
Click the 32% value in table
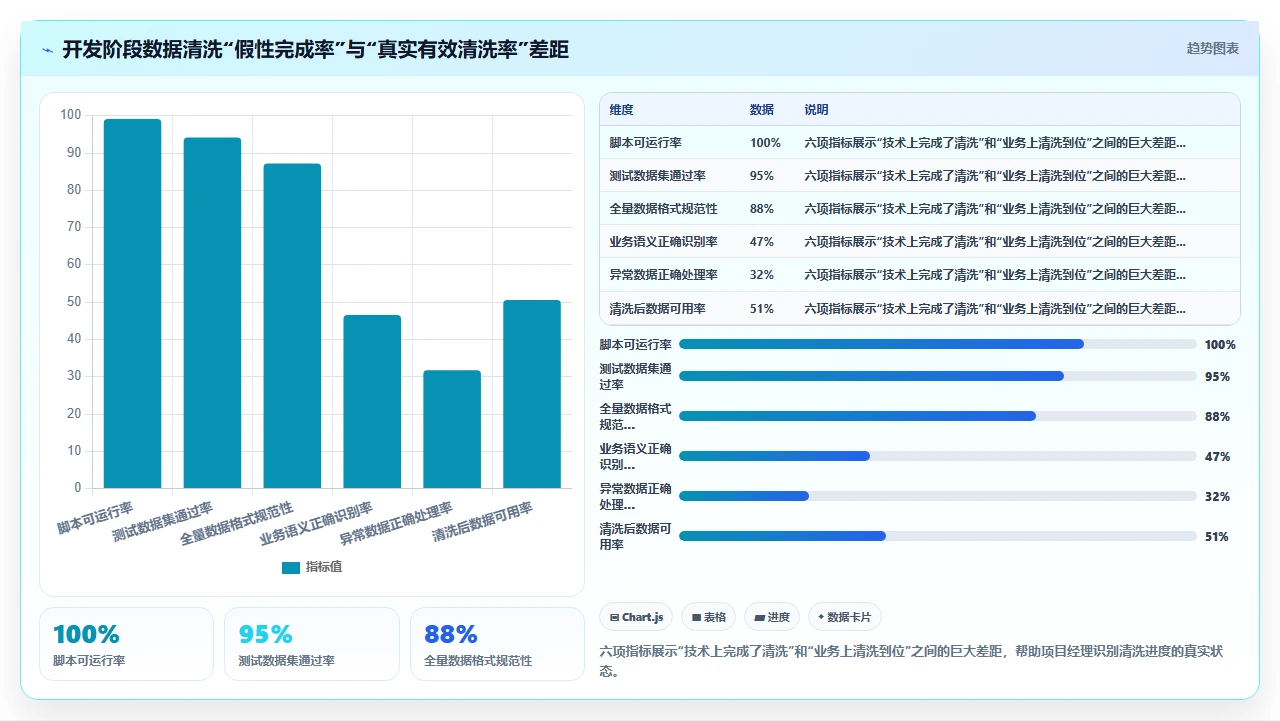(x=762, y=275)
